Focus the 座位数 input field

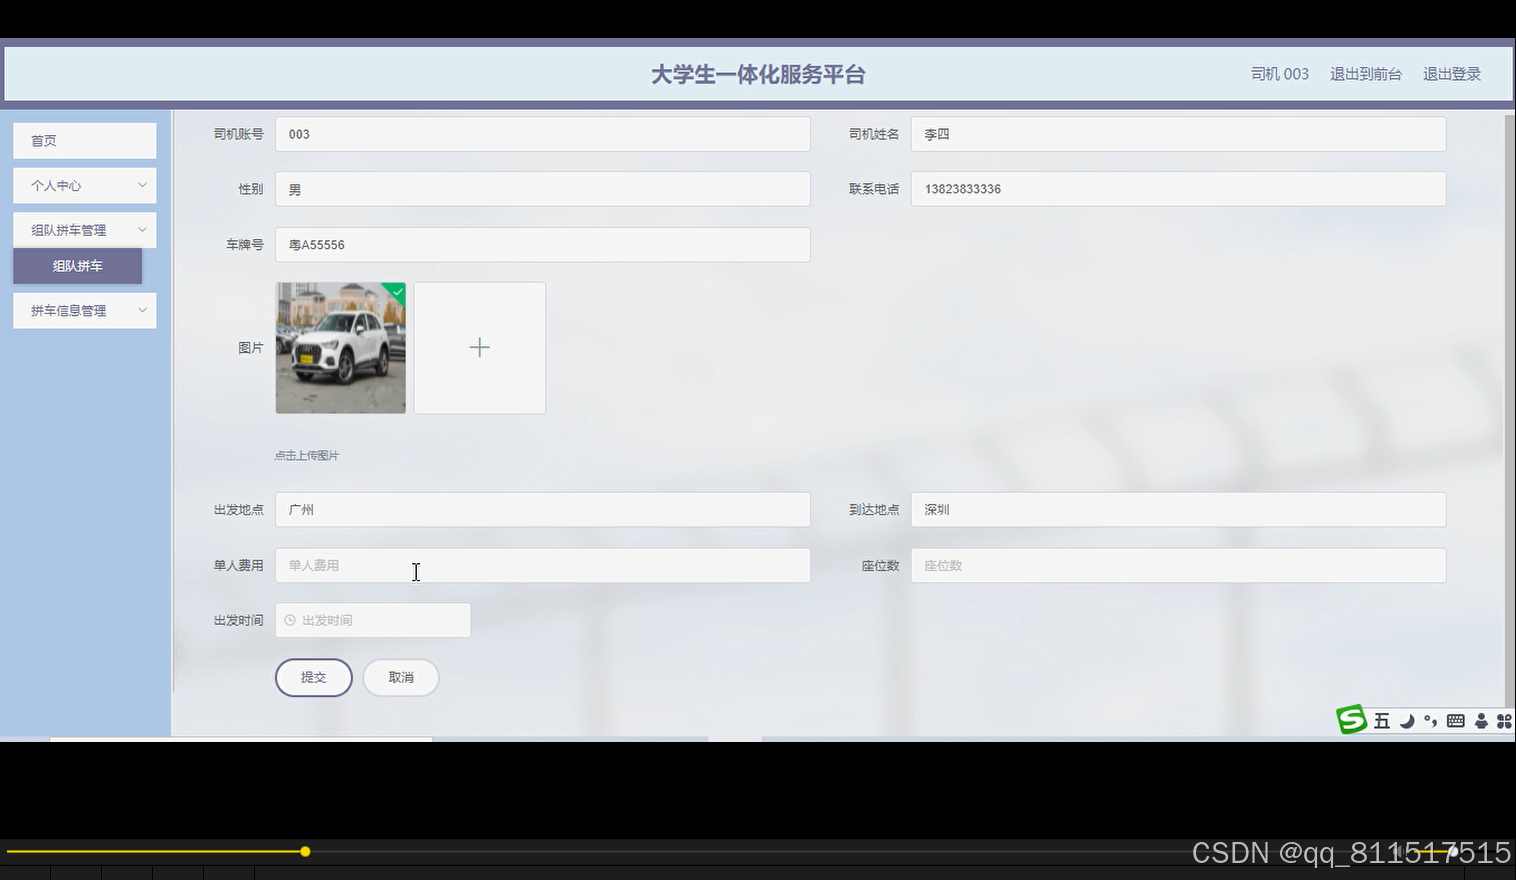(x=1178, y=566)
